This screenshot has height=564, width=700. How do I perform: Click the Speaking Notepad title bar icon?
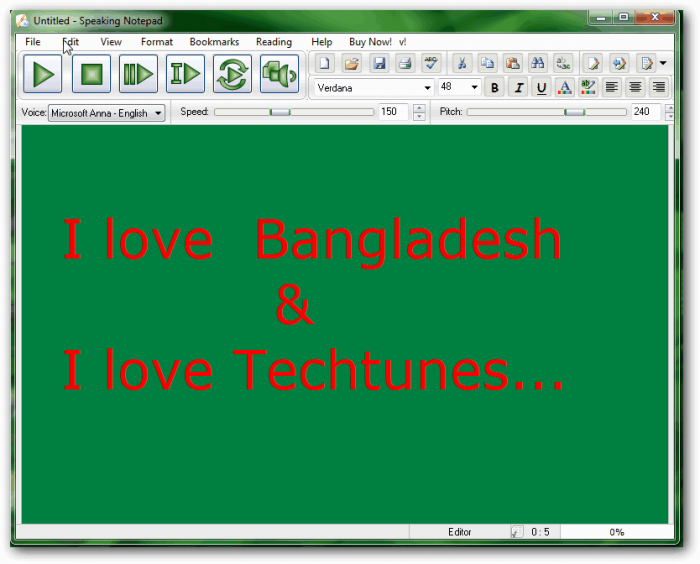(x=22, y=21)
